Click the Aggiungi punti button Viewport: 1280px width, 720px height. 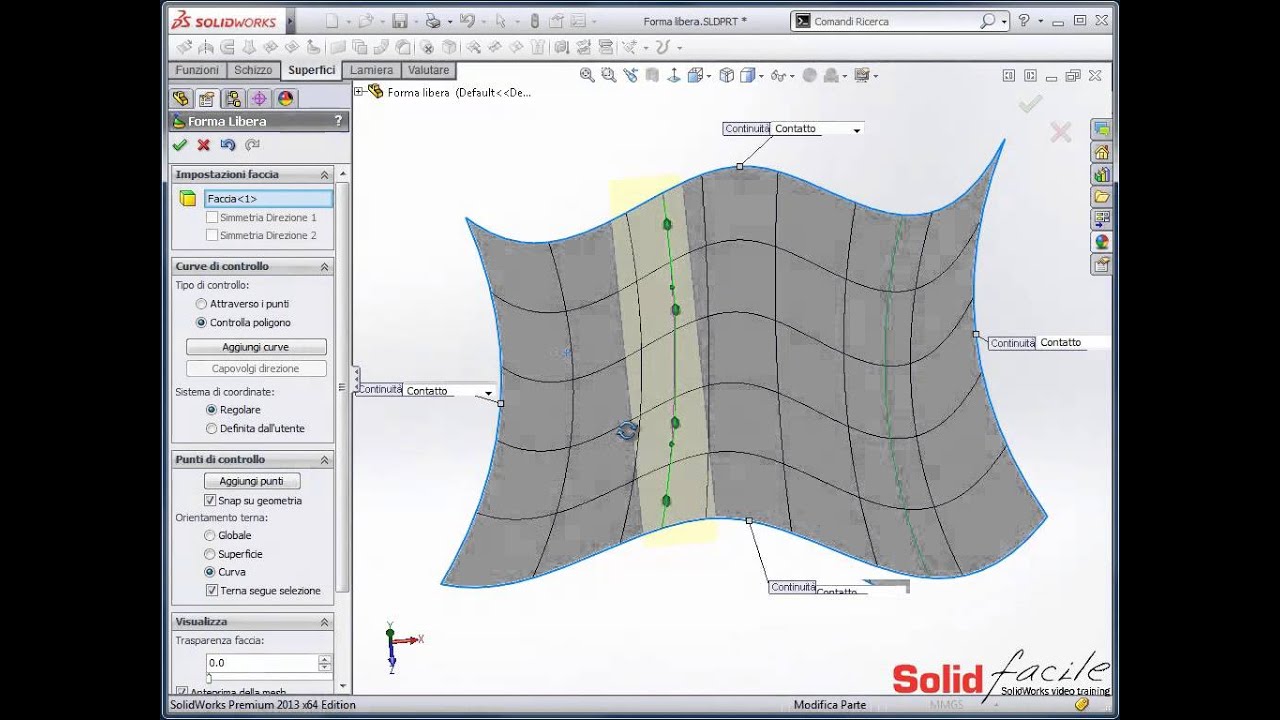tap(251, 481)
